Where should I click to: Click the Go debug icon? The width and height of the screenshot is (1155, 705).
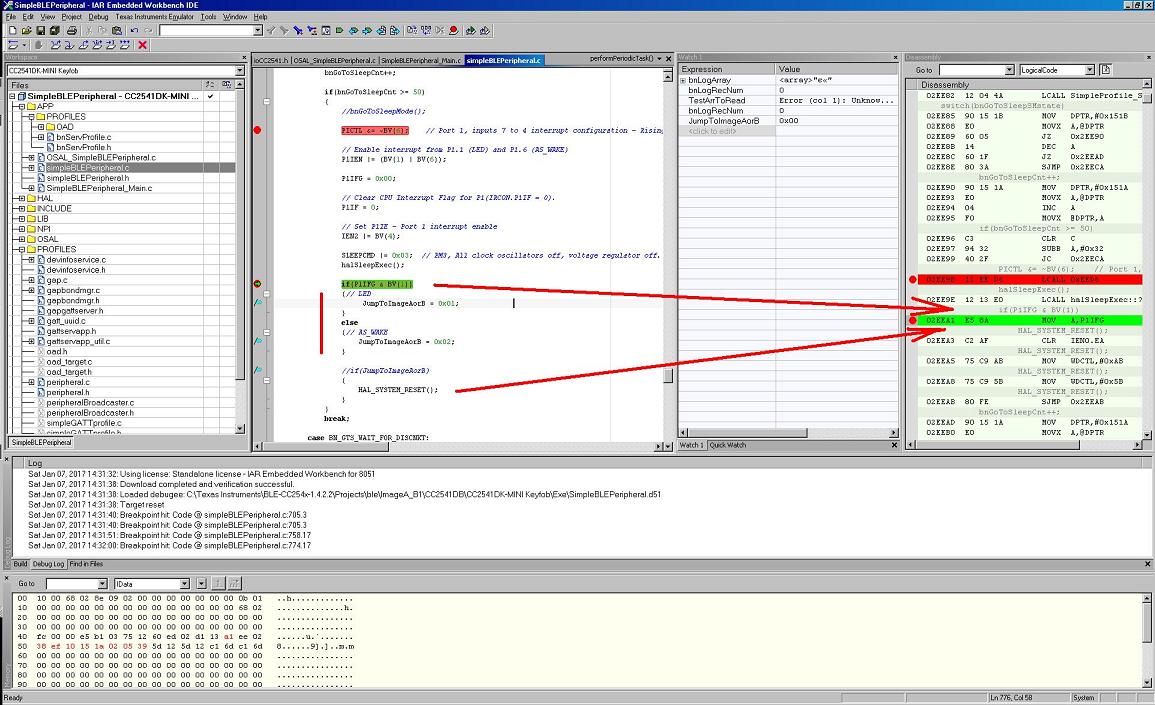point(124,45)
